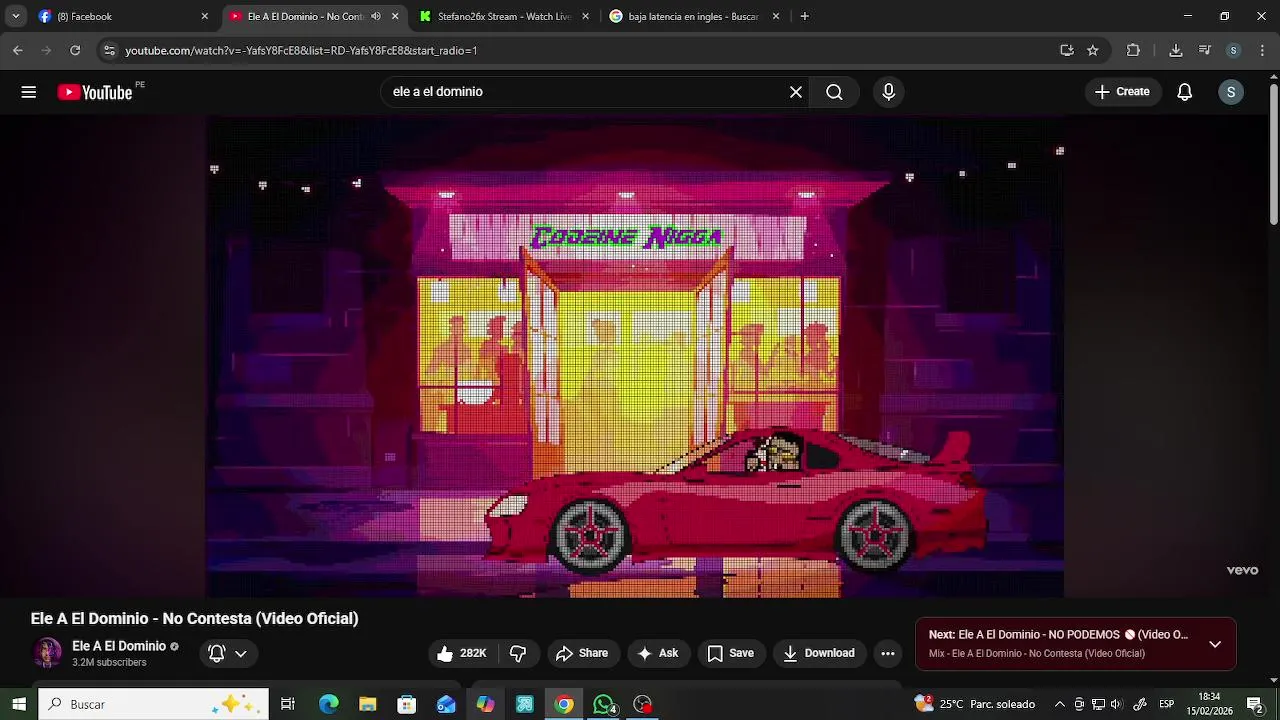Open Task View on the taskbar

(x=288, y=704)
